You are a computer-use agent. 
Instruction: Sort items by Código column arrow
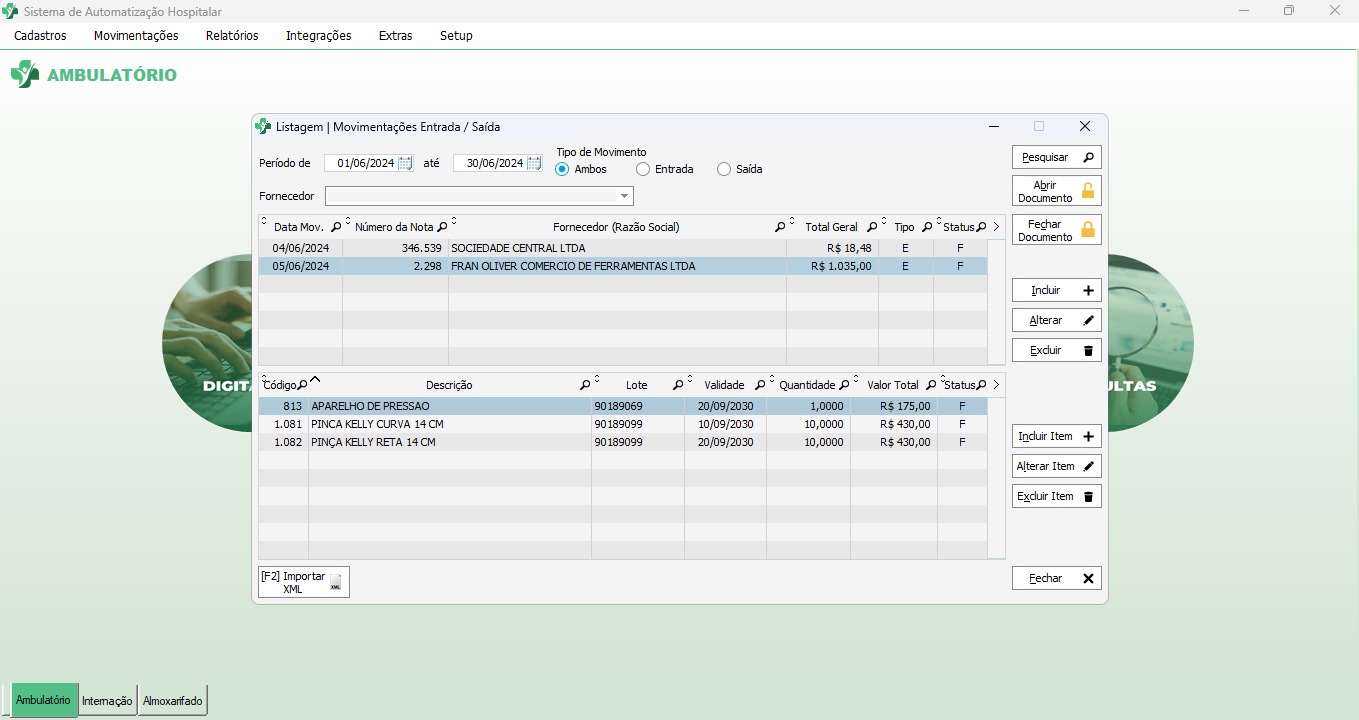point(315,380)
